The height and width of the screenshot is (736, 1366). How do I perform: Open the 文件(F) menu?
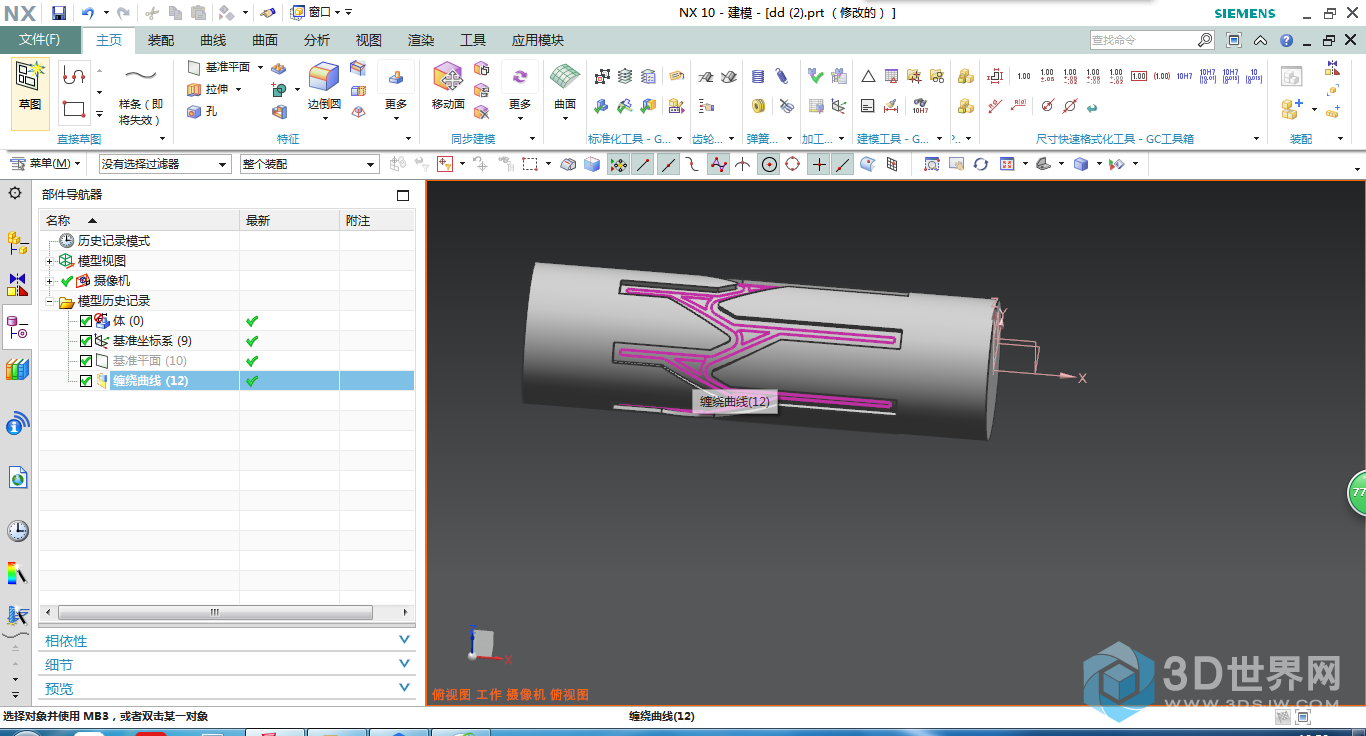(40, 40)
